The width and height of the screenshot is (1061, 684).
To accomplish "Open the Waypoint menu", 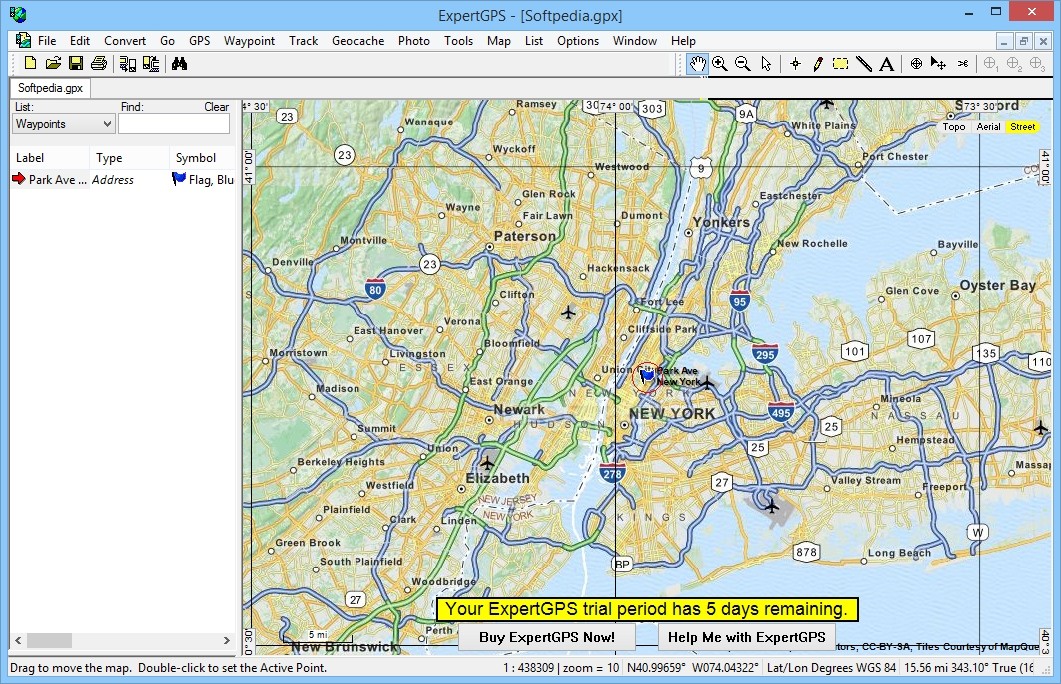I will (249, 41).
